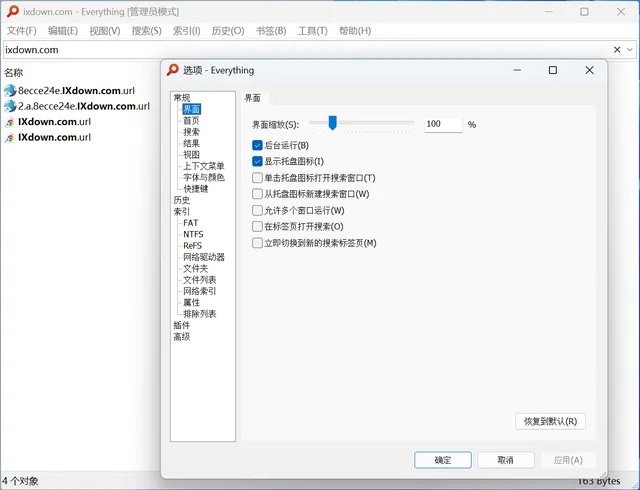The image size is (640, 490).
Task: Select the 8ecce24e.IXdown.com.url file icon
Action: 10,91
